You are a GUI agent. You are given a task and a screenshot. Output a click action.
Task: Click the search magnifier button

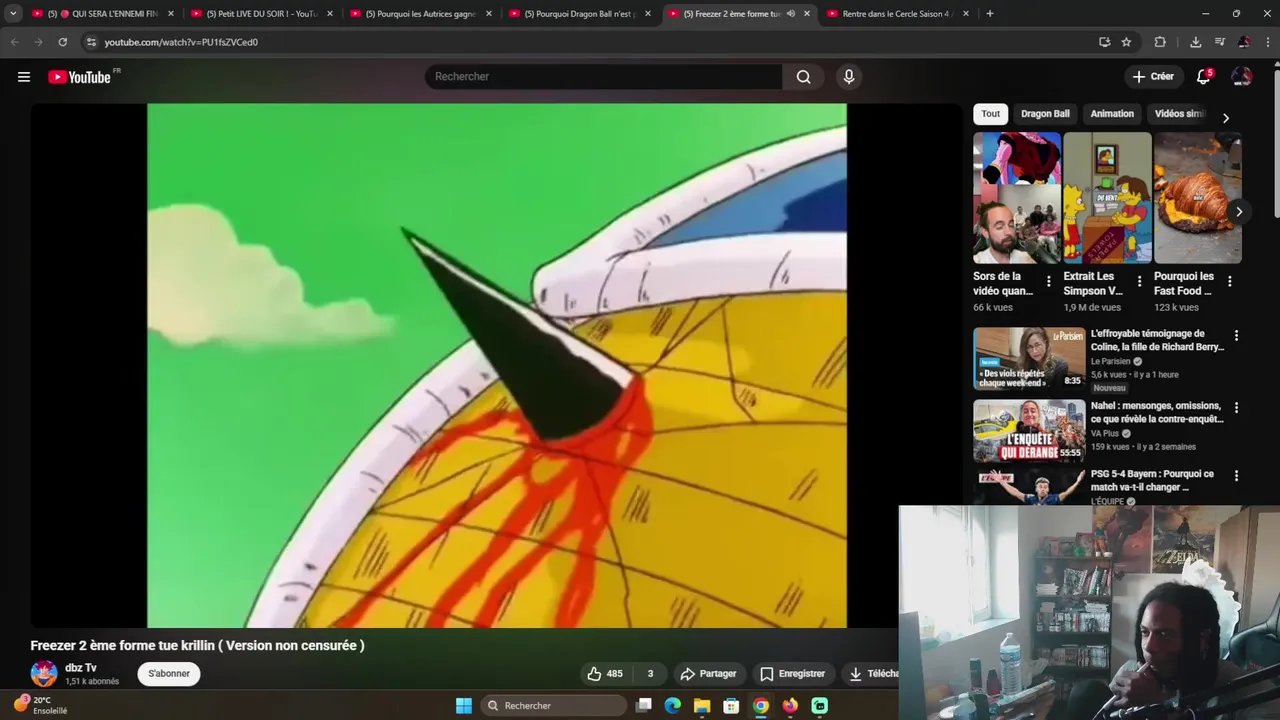click(804, 77)
